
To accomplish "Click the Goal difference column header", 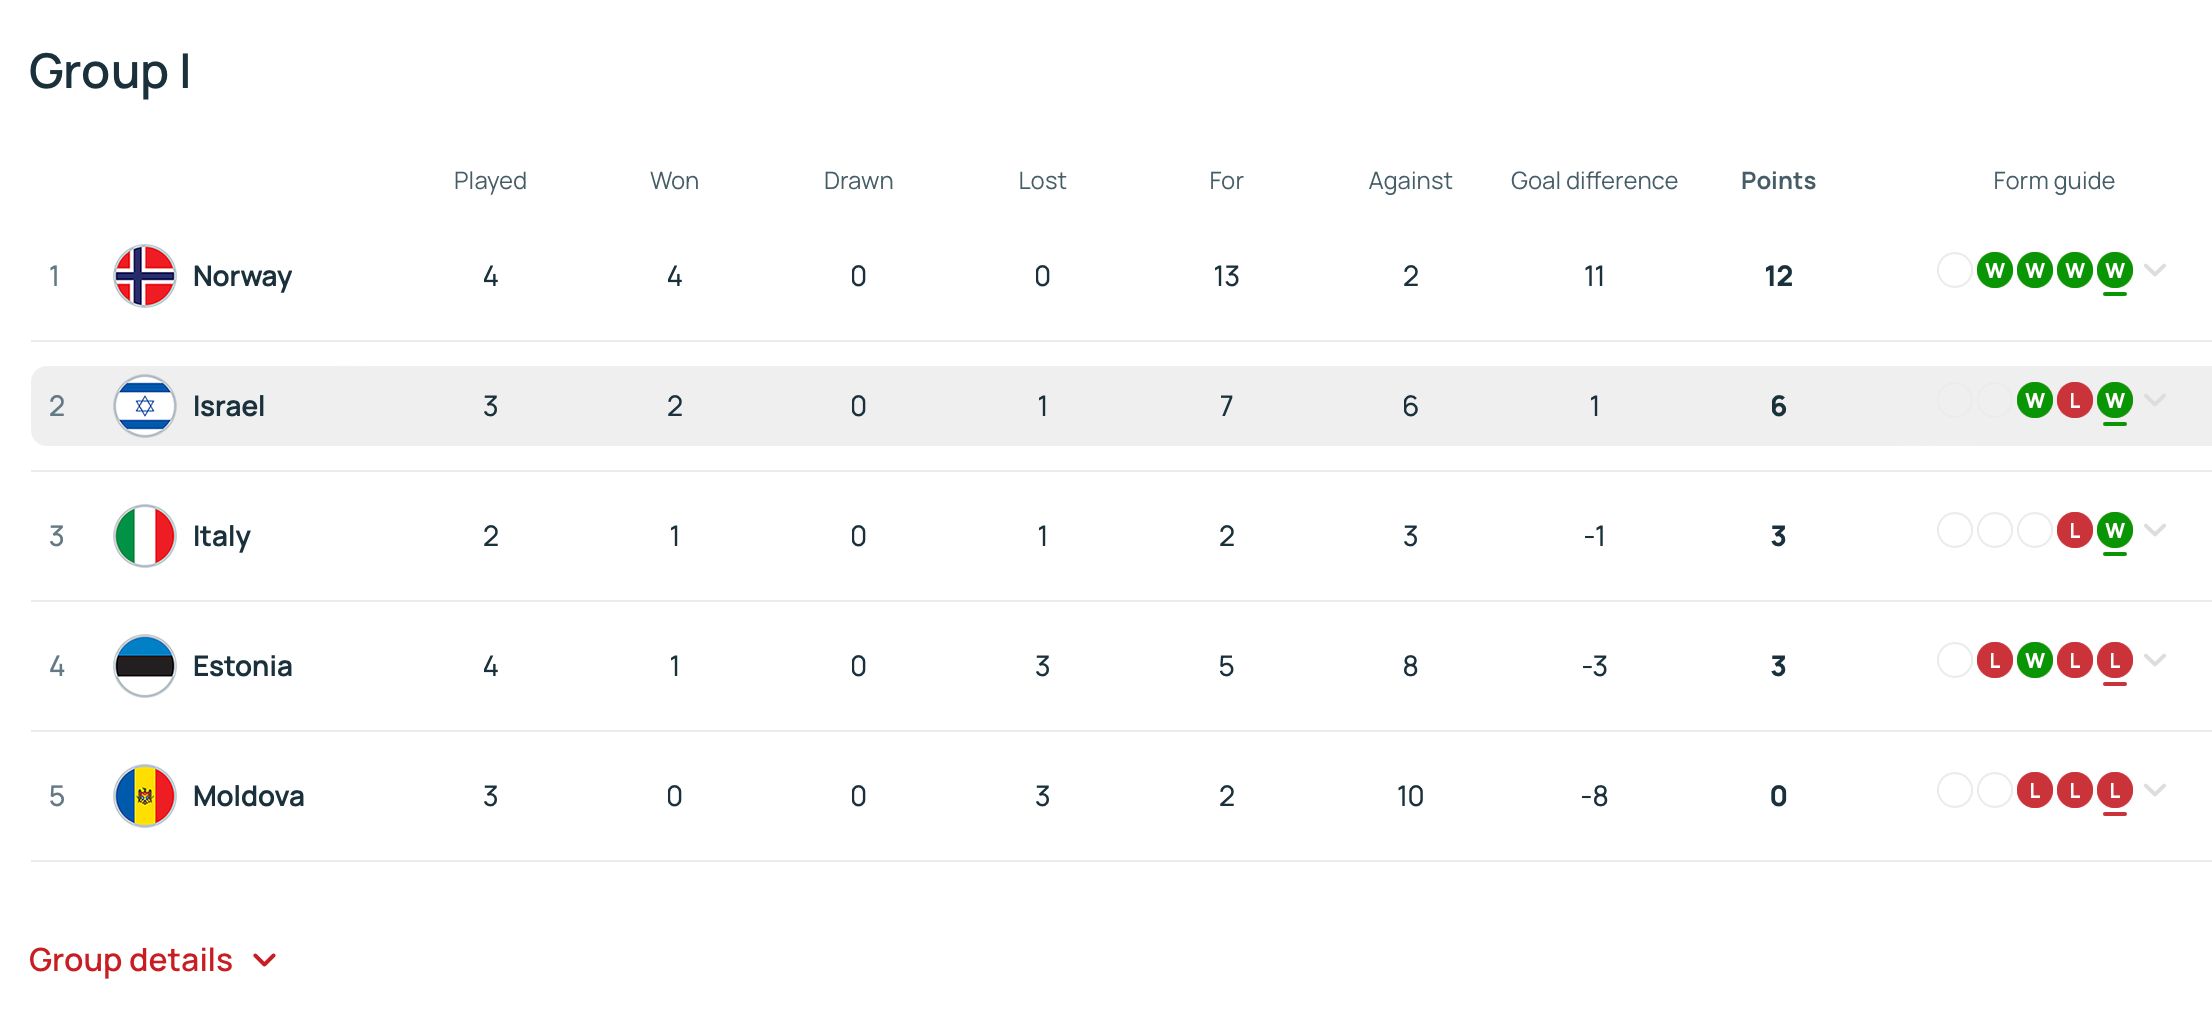I will [x=1594, y=181].
